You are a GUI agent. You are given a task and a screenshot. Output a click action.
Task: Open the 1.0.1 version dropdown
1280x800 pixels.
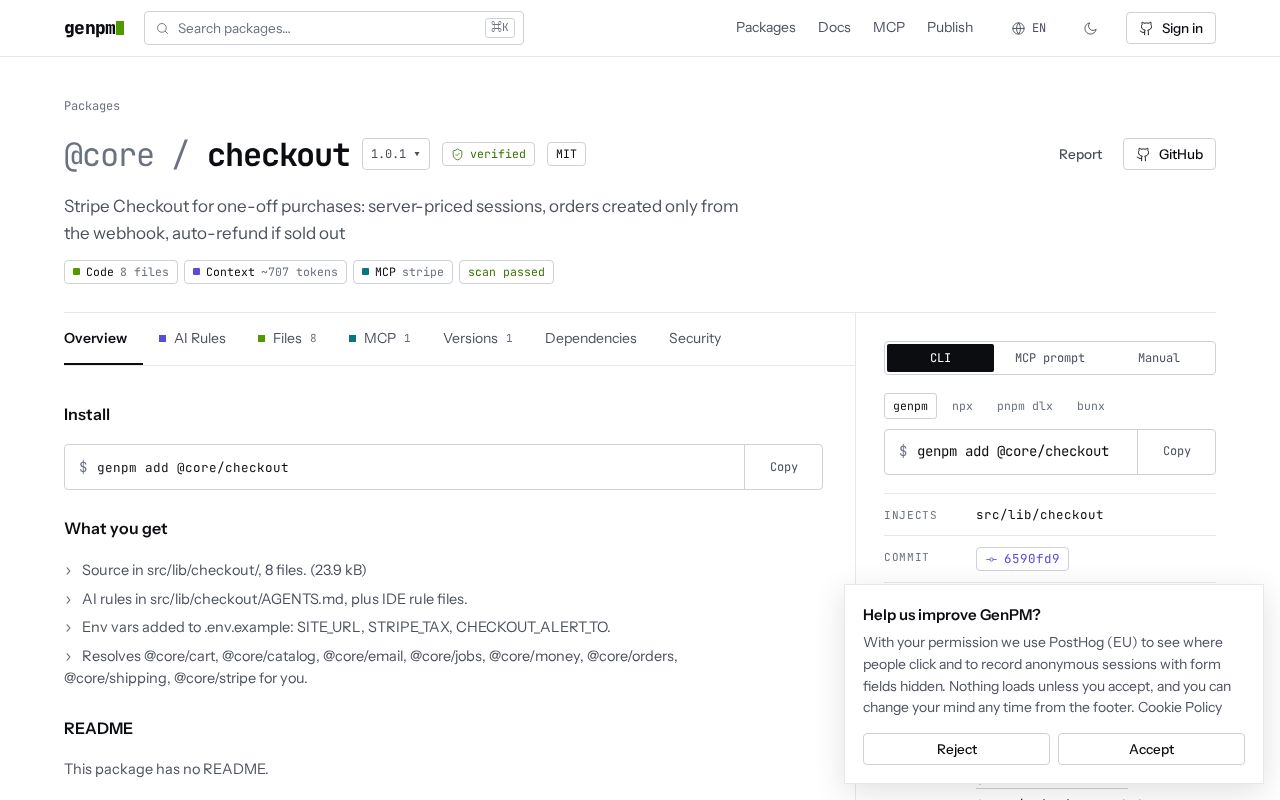pos(396,154)
